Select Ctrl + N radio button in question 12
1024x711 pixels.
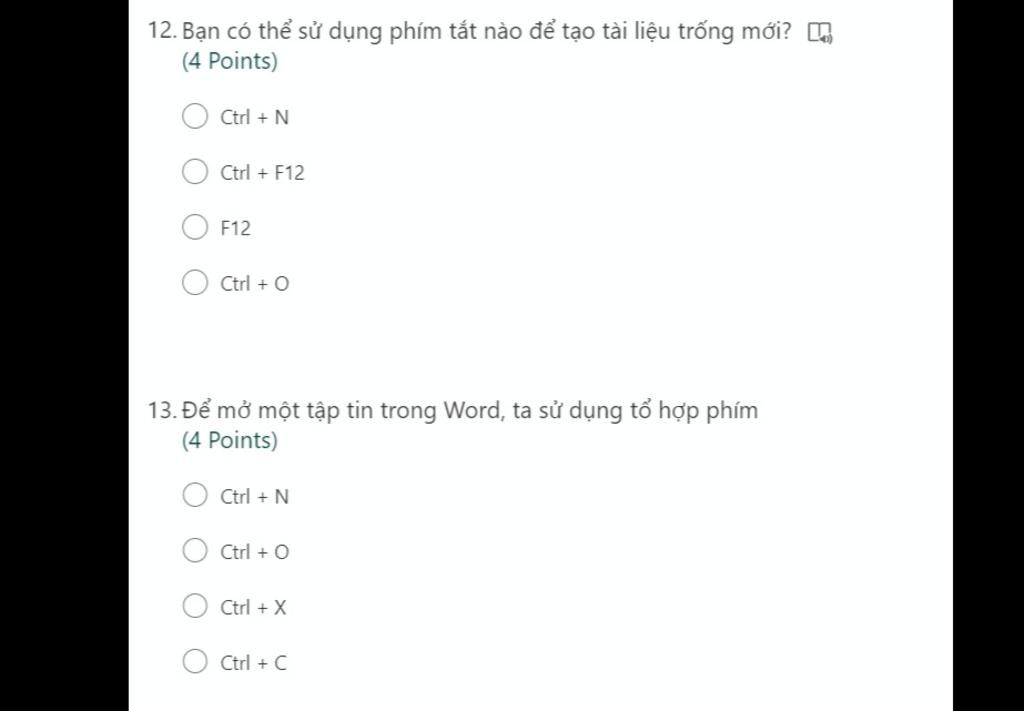click(195, 116)
